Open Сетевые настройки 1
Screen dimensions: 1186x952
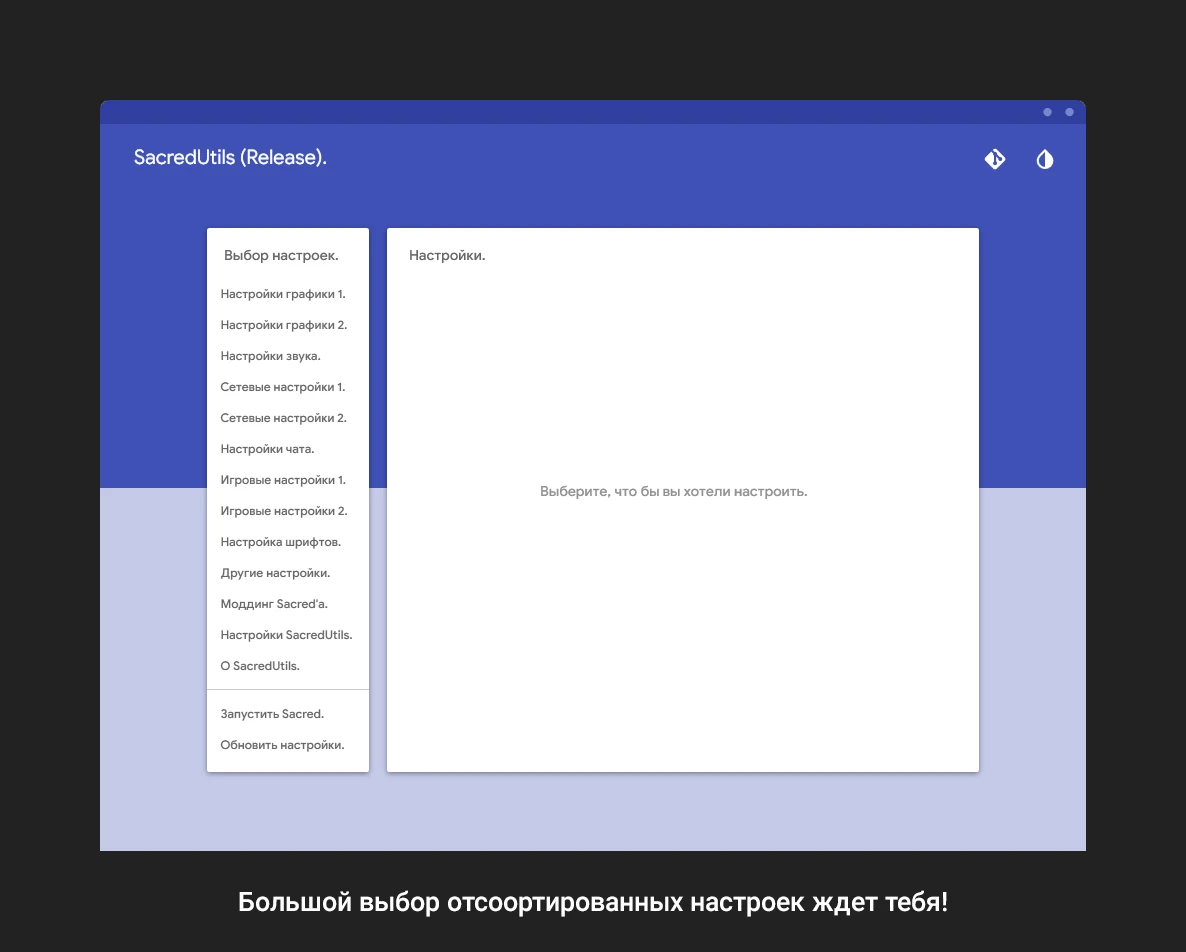(283, 386)
